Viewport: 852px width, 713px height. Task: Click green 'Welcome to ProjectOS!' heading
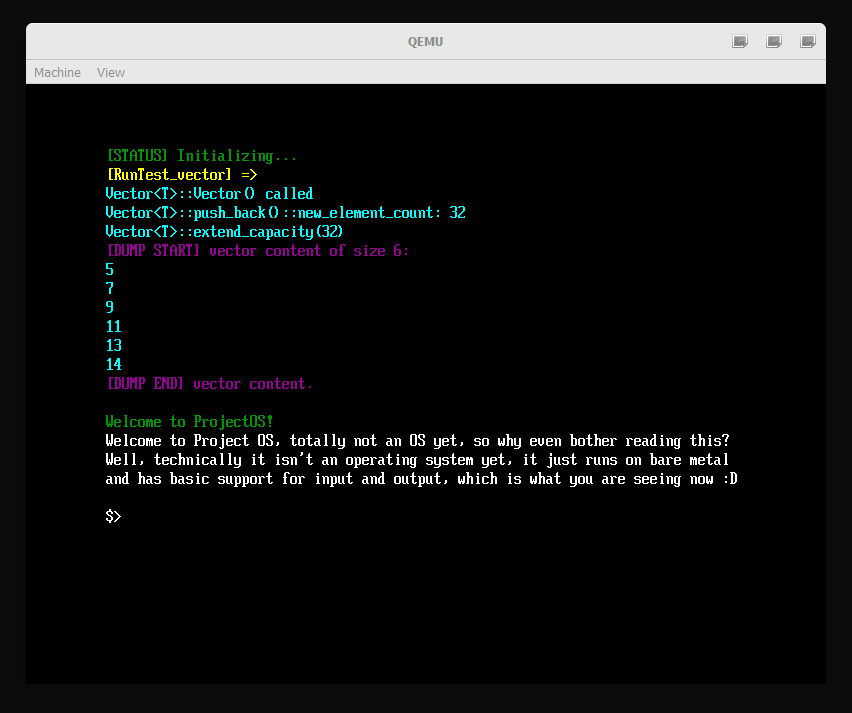(189, 422)
